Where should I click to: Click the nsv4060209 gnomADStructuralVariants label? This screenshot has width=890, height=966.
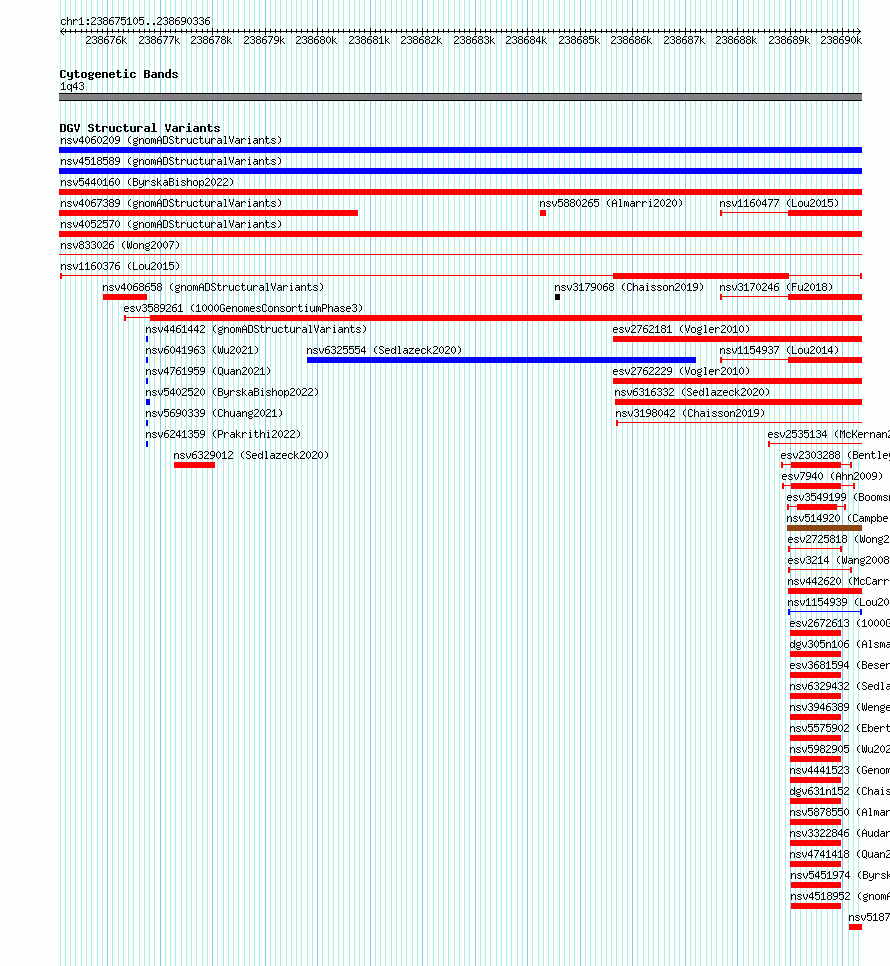click(x=171, y=140)
